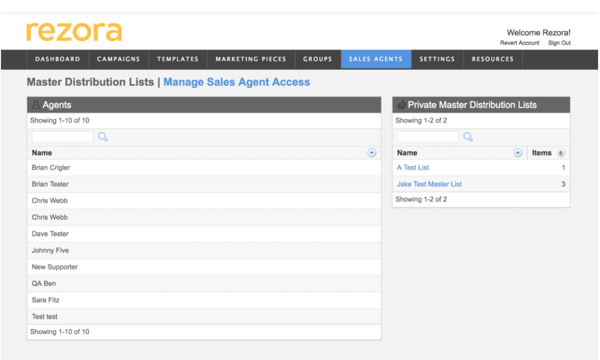Click the Revert Account link
The image size is (600, 360).
[x=520, y=43]
